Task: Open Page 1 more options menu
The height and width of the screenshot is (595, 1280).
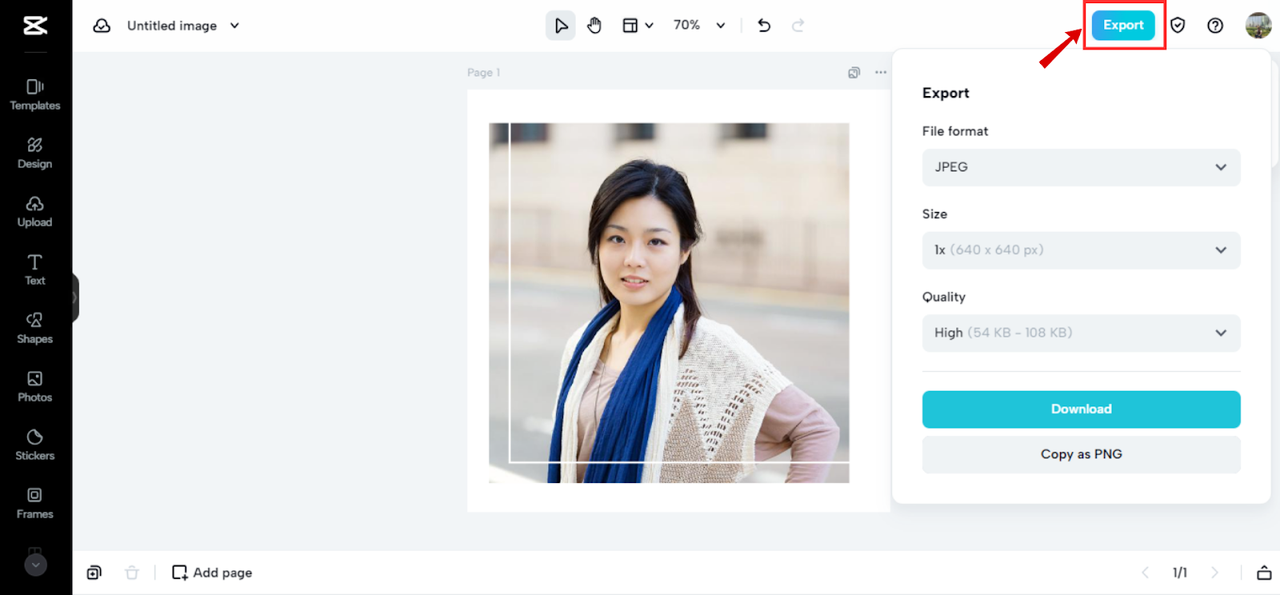Action: (x=881, y=72)
